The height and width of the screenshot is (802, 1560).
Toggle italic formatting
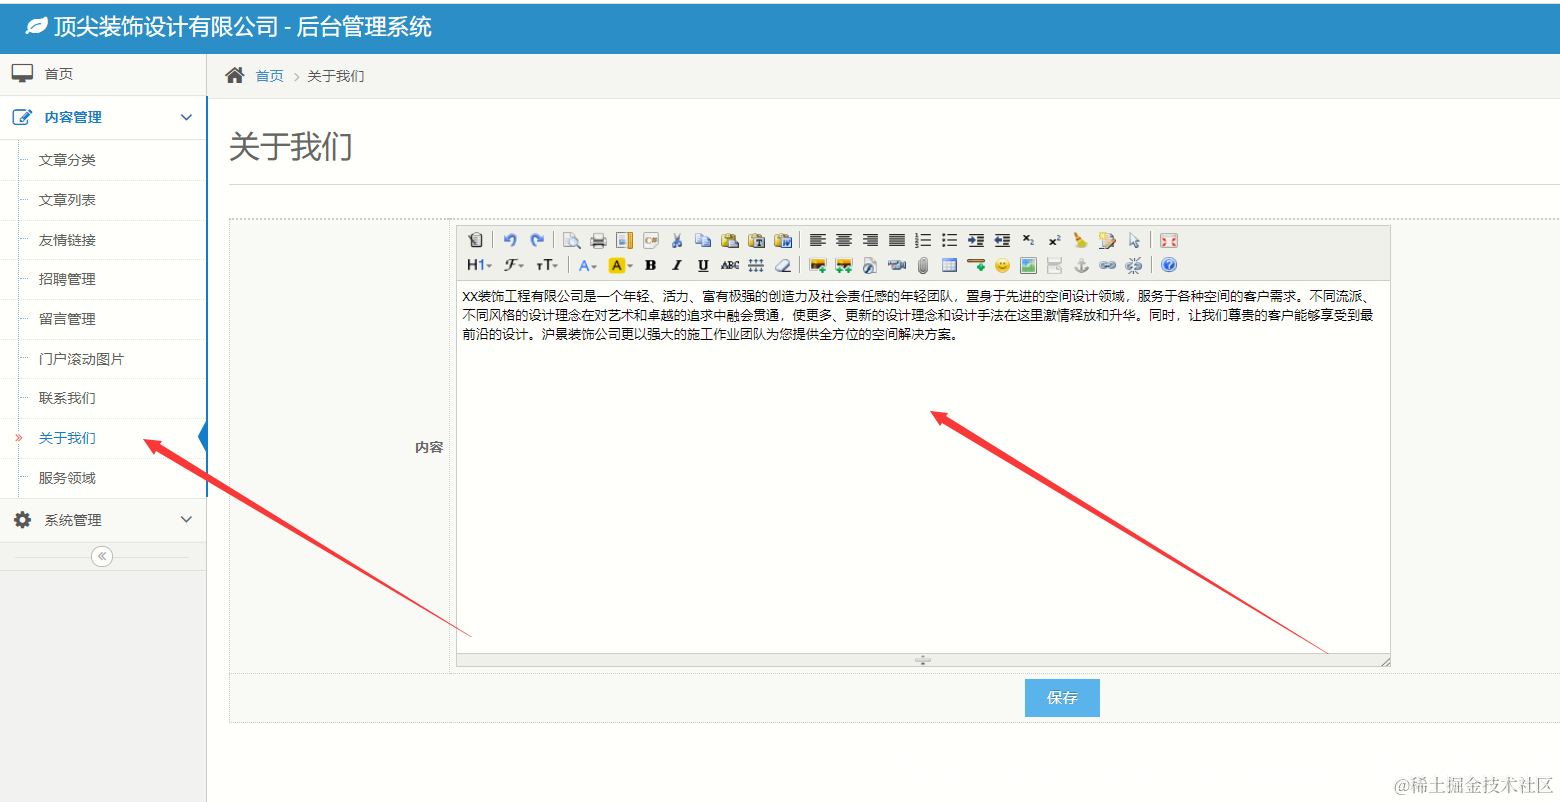677,265
